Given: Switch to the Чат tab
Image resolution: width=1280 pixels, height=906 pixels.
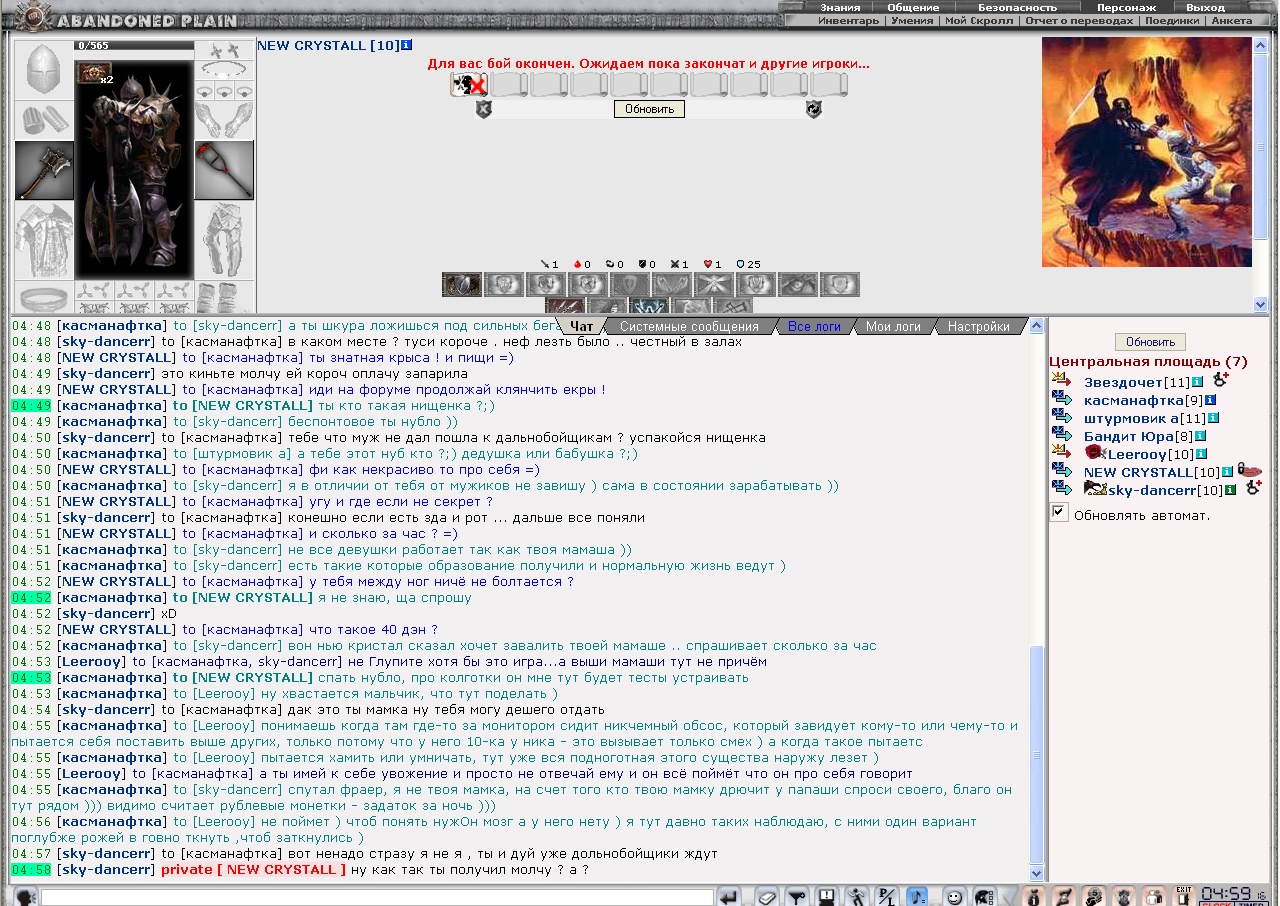Looking at the screenshot, I should click(581, 326).
